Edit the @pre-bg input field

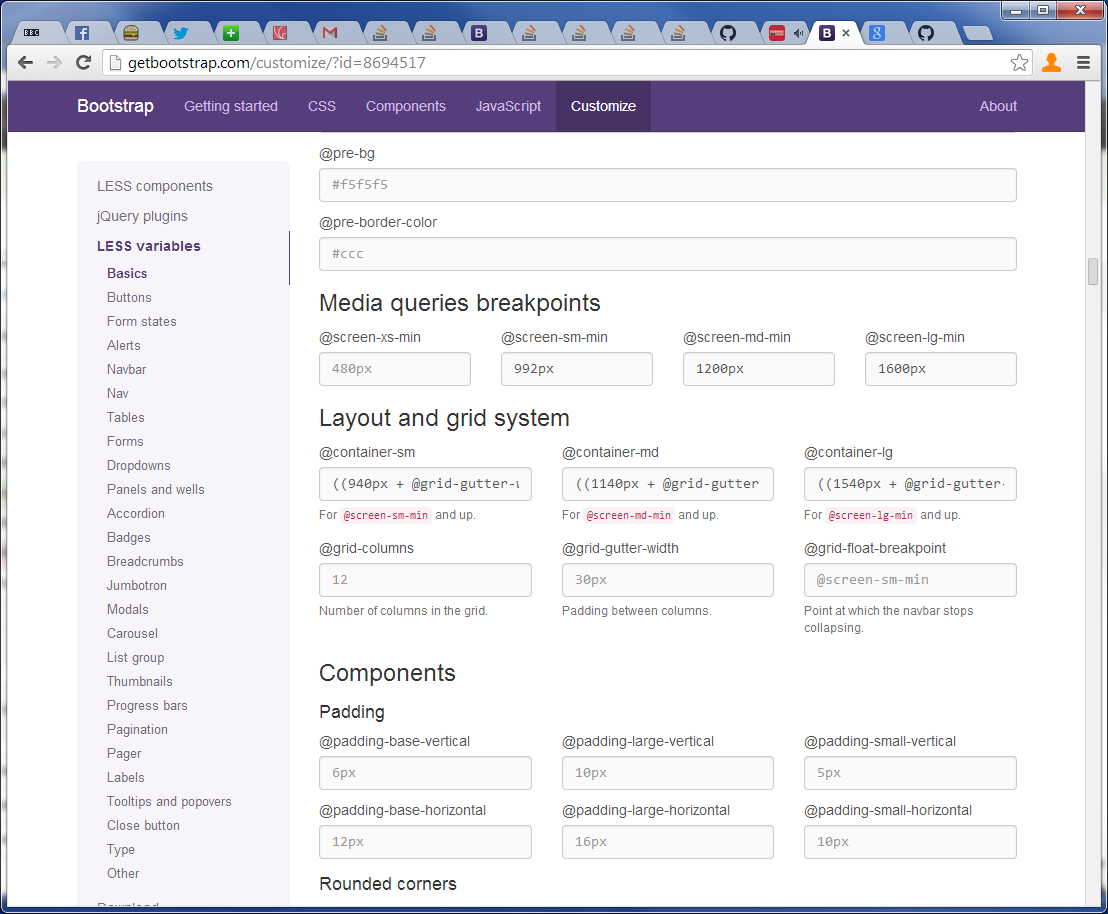click(x=668, y=185)
